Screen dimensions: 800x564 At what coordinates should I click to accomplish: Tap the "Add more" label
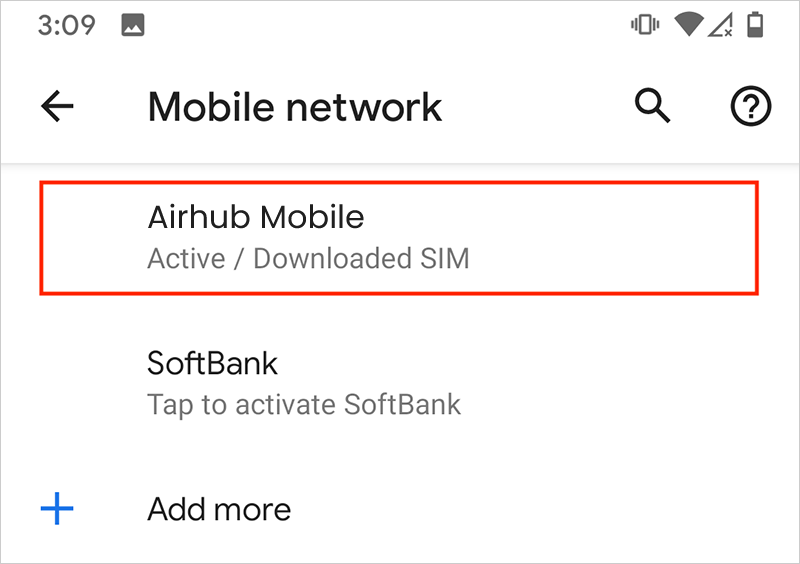(219, 510)
